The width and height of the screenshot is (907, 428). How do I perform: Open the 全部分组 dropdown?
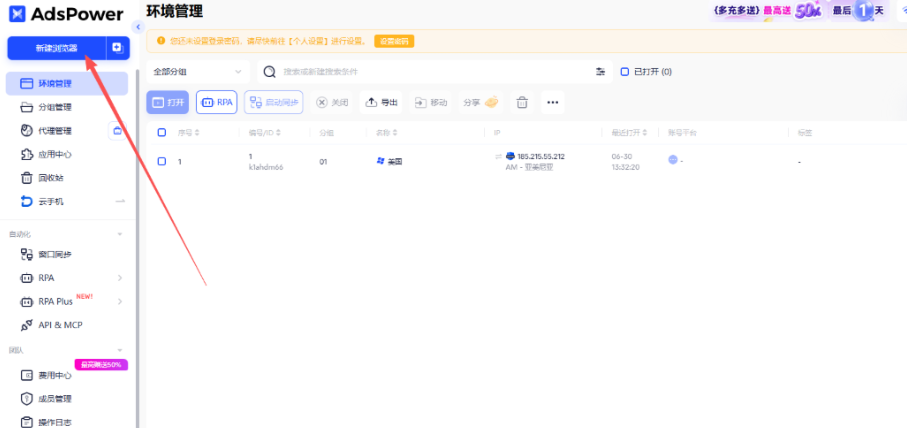[x=198, y=72]
